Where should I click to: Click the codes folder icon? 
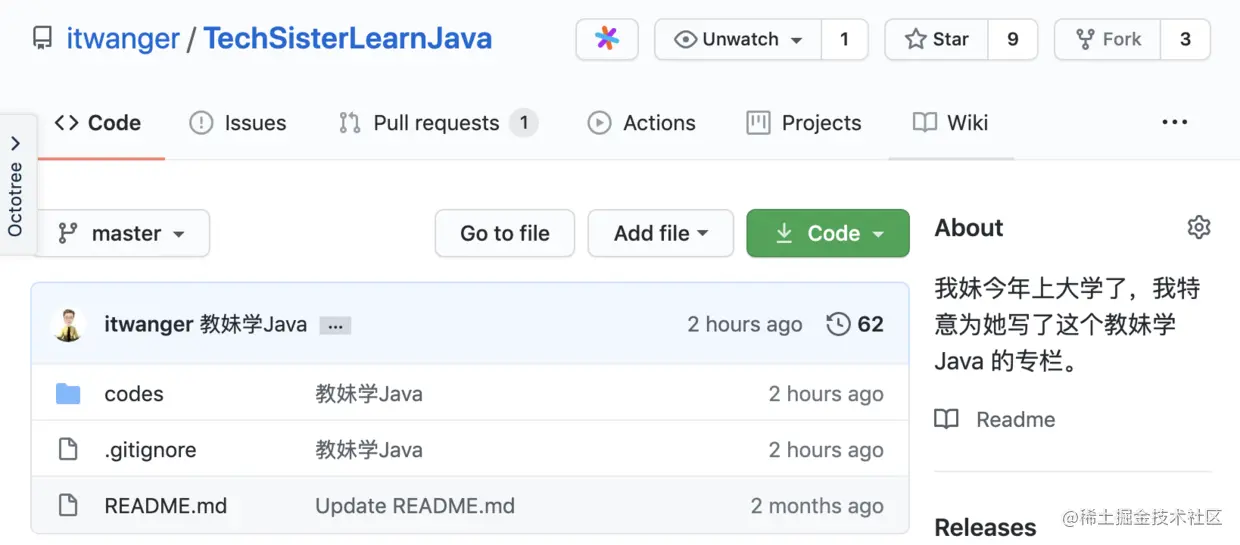coord(68,394)
